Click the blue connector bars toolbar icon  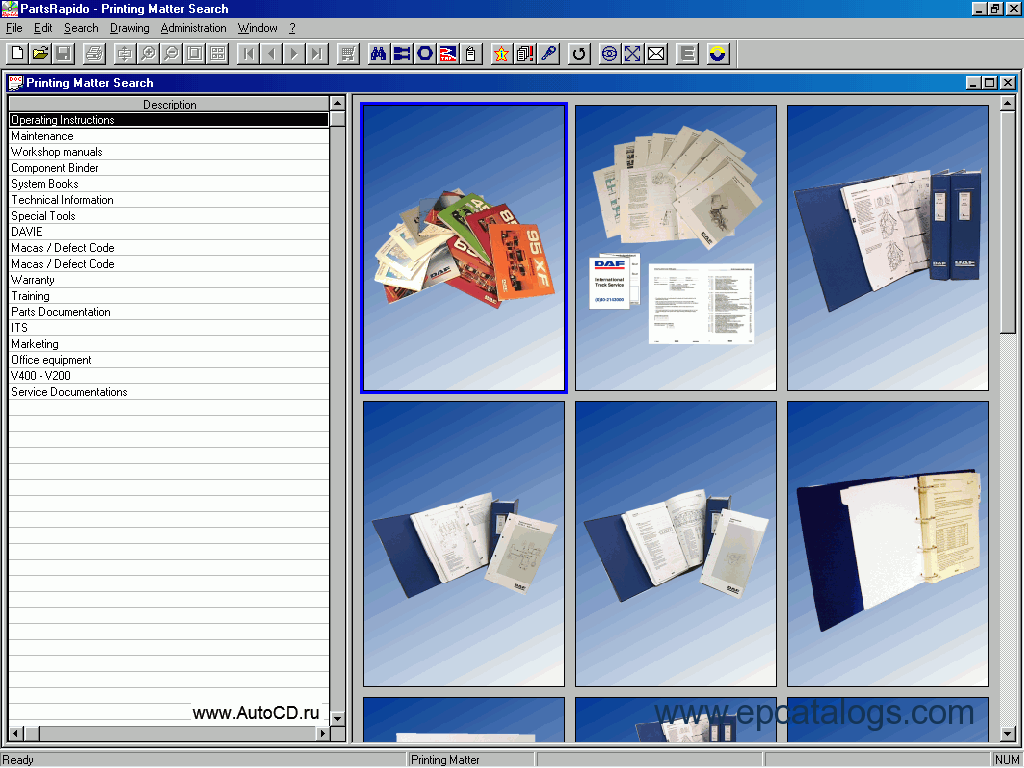[x=402, y=54]
